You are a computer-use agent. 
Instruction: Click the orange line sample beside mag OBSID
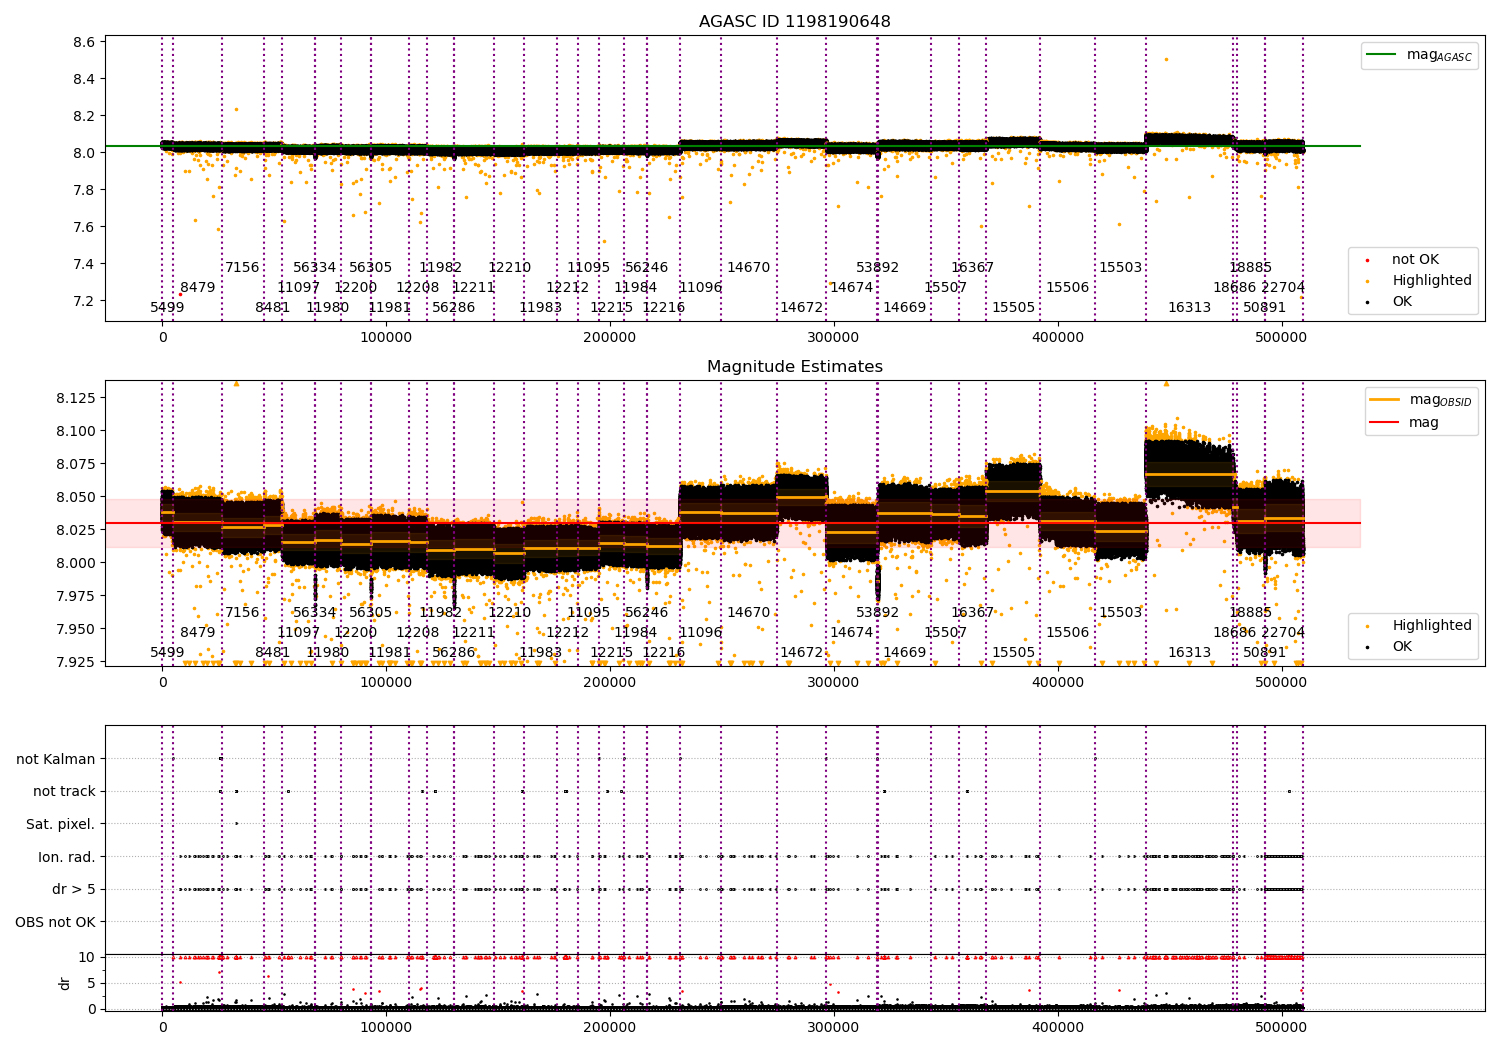[1385, 400]
